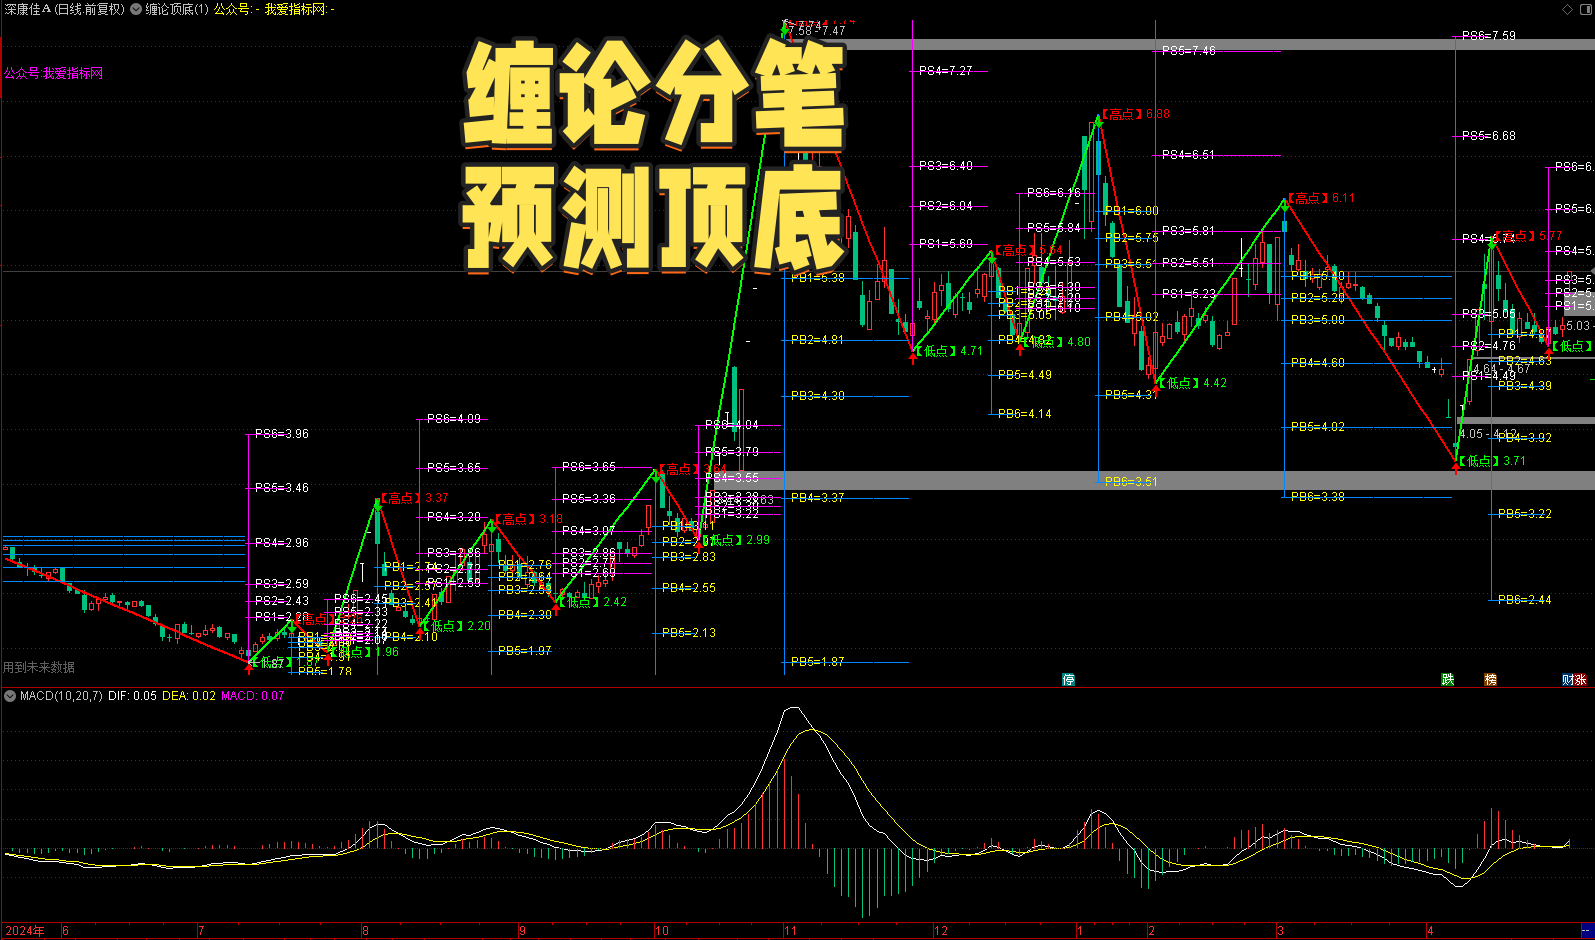Click the PB6=3.51 support level label
The image size is (1595, 940).
point(1131,481)
